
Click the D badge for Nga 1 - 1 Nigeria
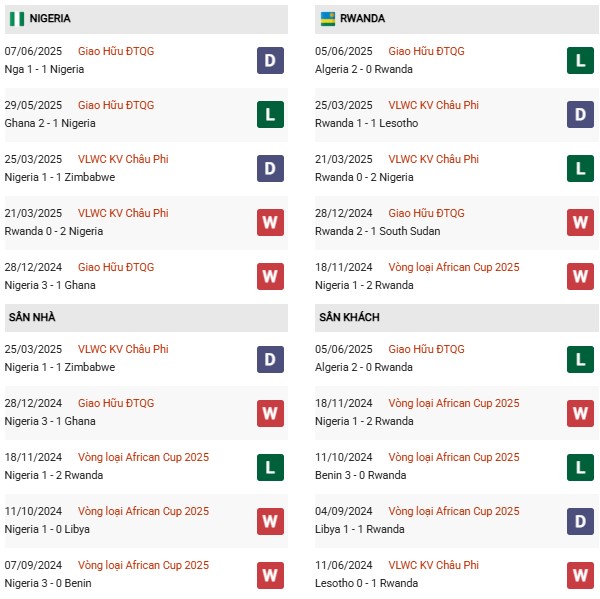[270, 61]
